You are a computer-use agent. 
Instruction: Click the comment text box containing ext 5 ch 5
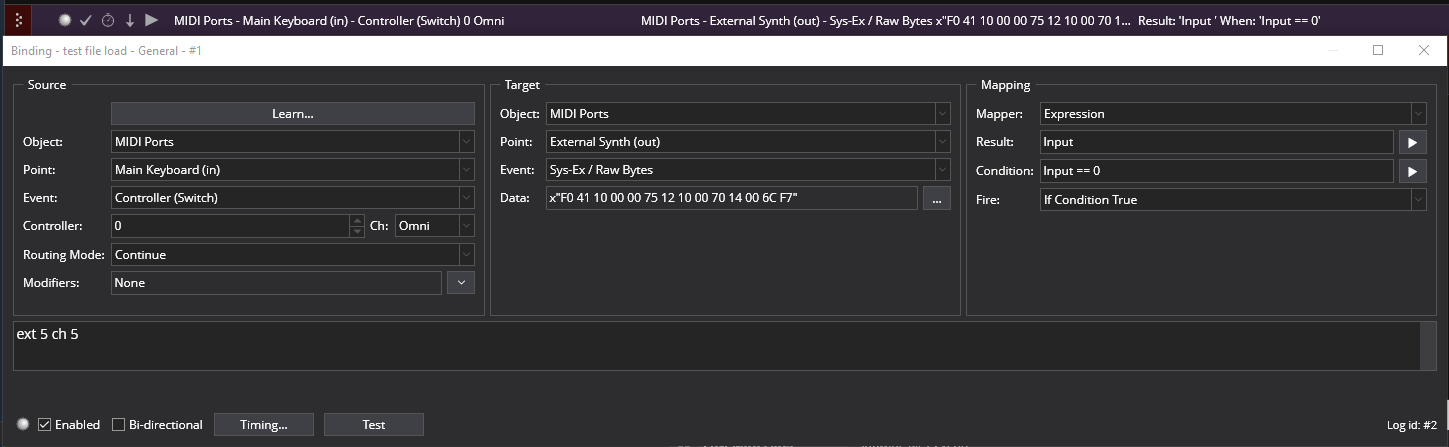pyautogui.click(x=716, y=346)
